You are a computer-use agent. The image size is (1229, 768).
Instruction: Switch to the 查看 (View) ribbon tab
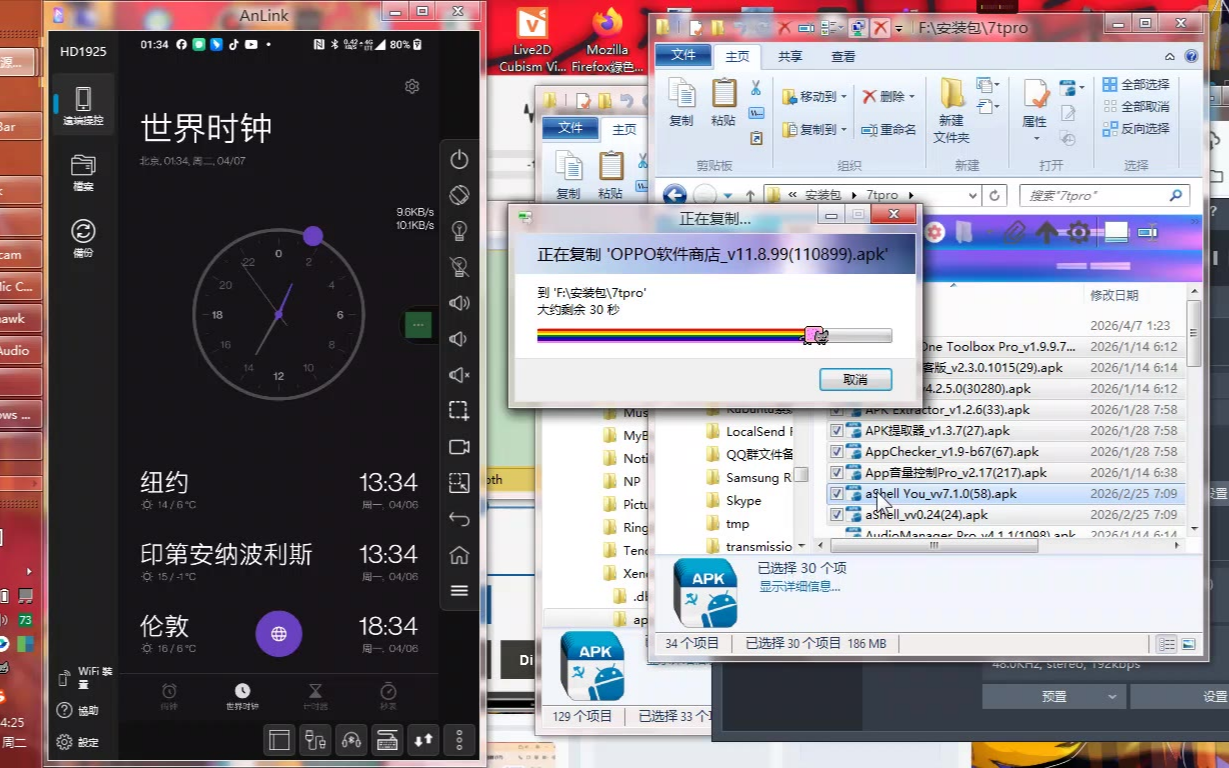(843, 57)
